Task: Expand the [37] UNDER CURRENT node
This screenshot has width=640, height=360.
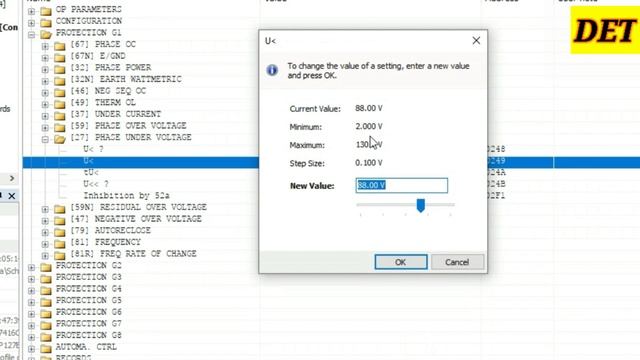Action: (45, 116)
